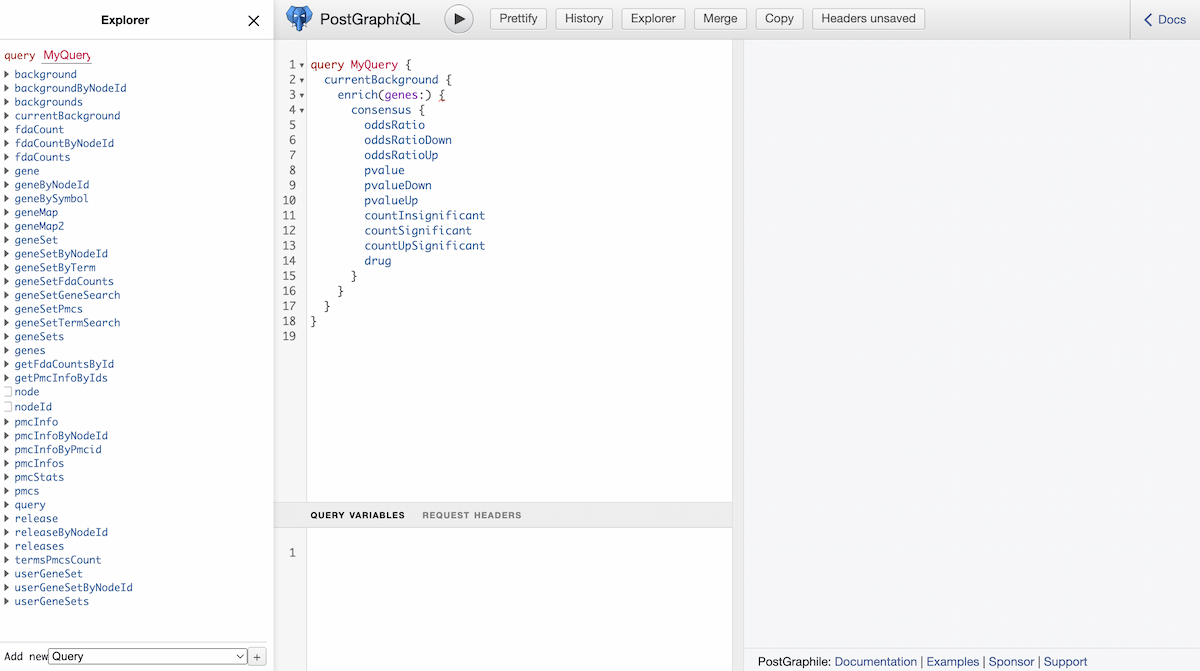Run the query with the play button
The image size is (1200, 671).
[458, 18]
